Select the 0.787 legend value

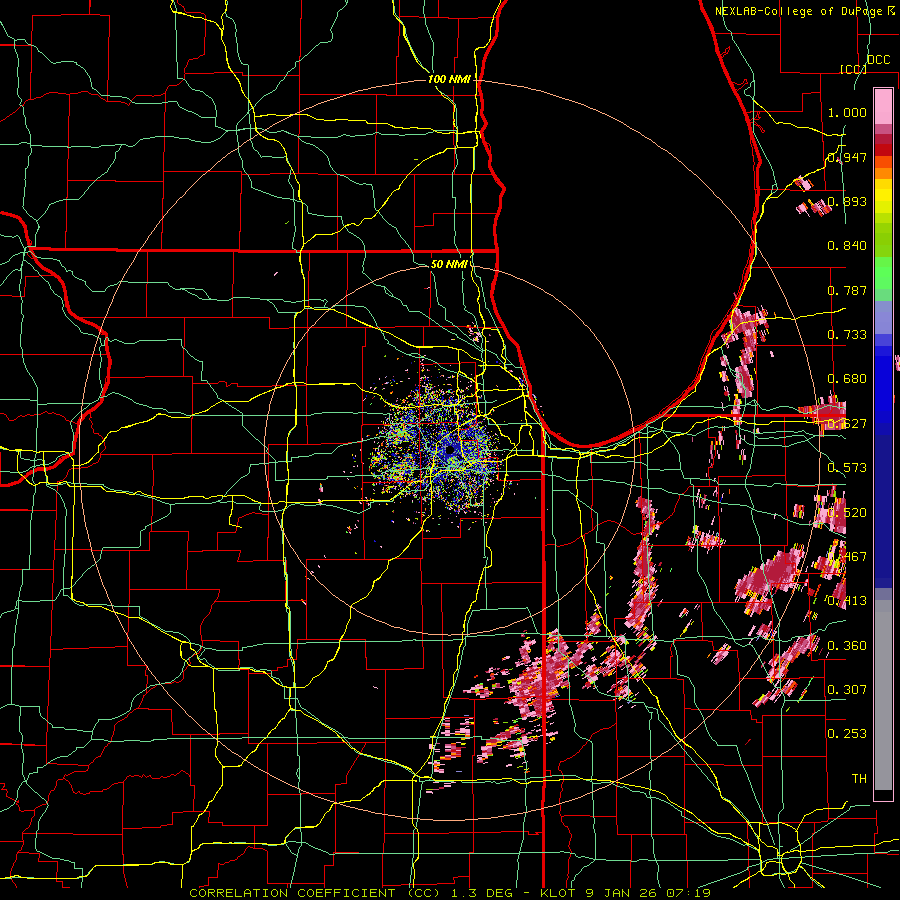[x=847, y=290]
